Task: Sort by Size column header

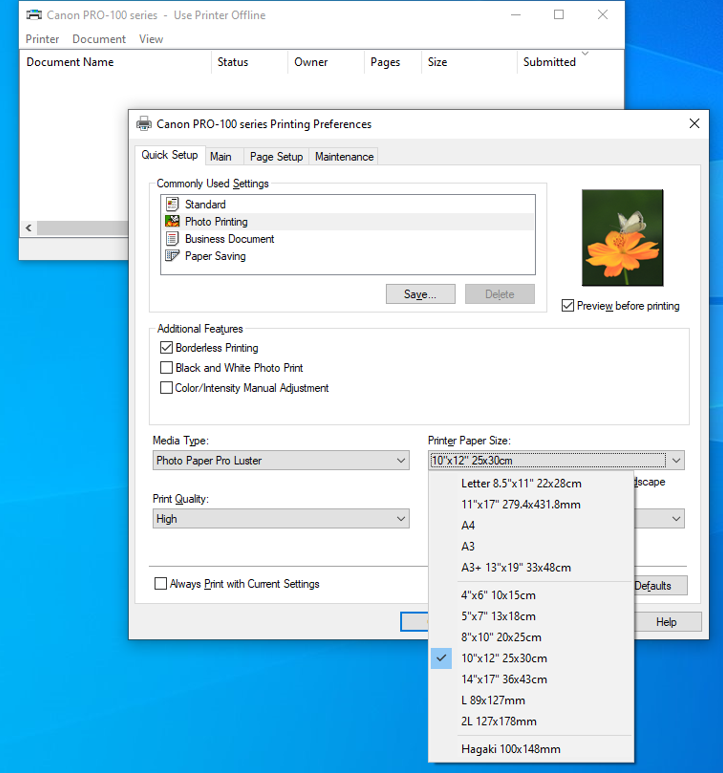Action: pyautogui.click(x=469, y=62)
